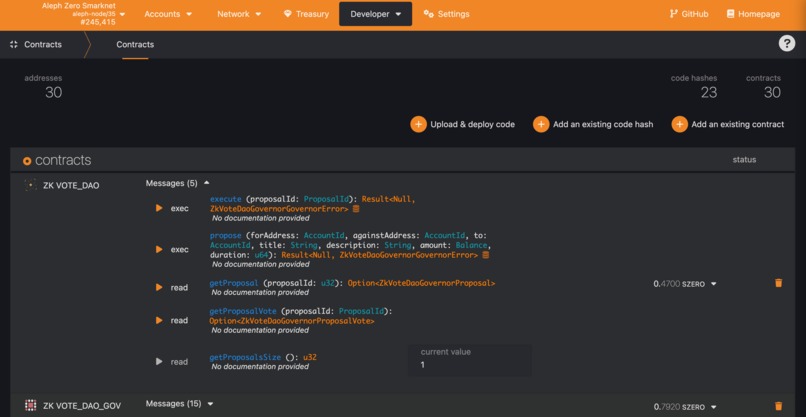The height and width of the screenshot is (417, 806).
Task: Click the play icon for propose message
Action: point(159,249)
